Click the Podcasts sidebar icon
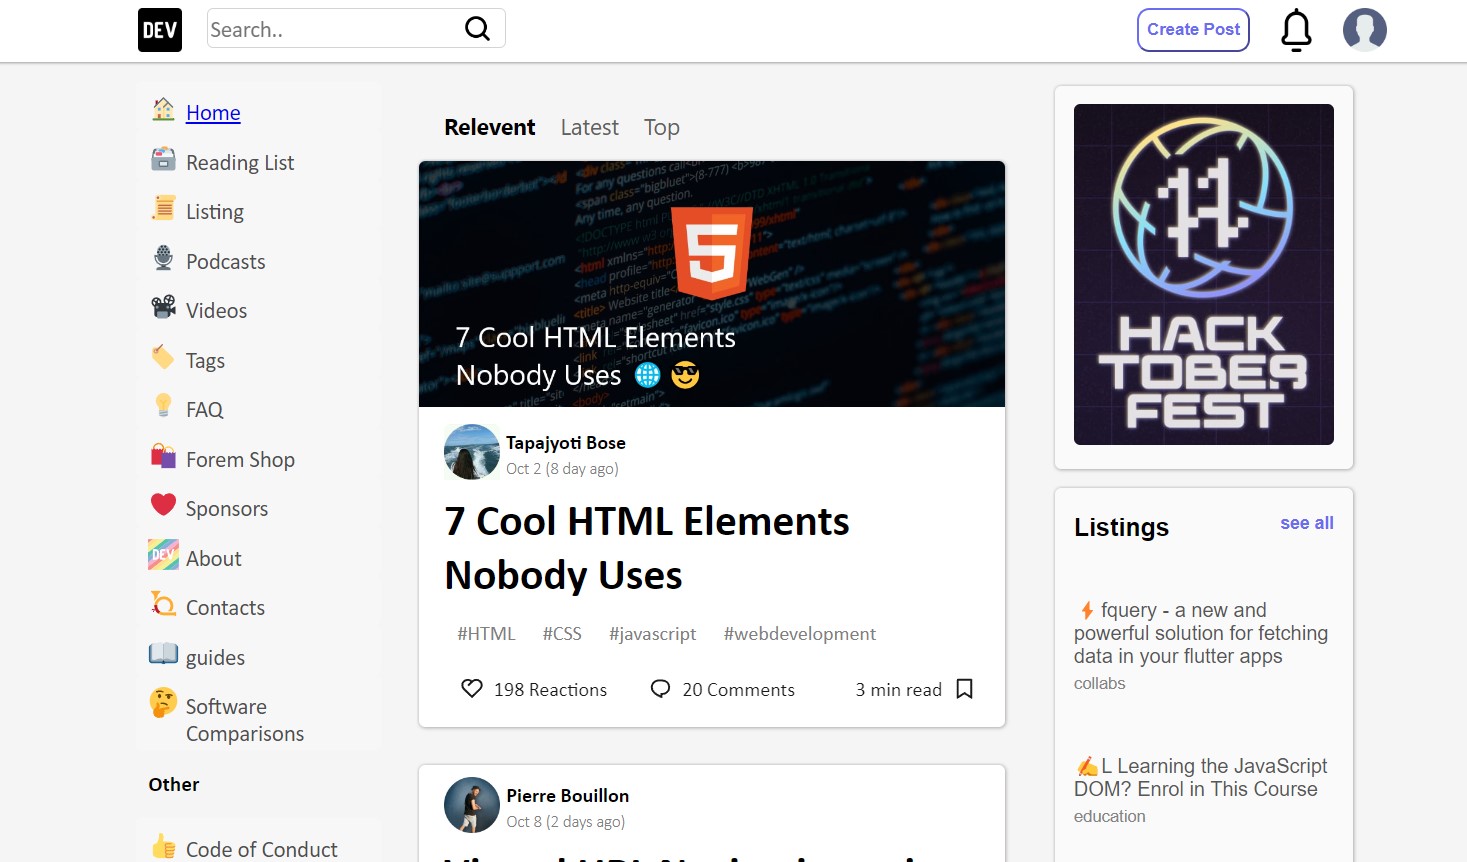1467x862 pixels. (x=162, y=260)
